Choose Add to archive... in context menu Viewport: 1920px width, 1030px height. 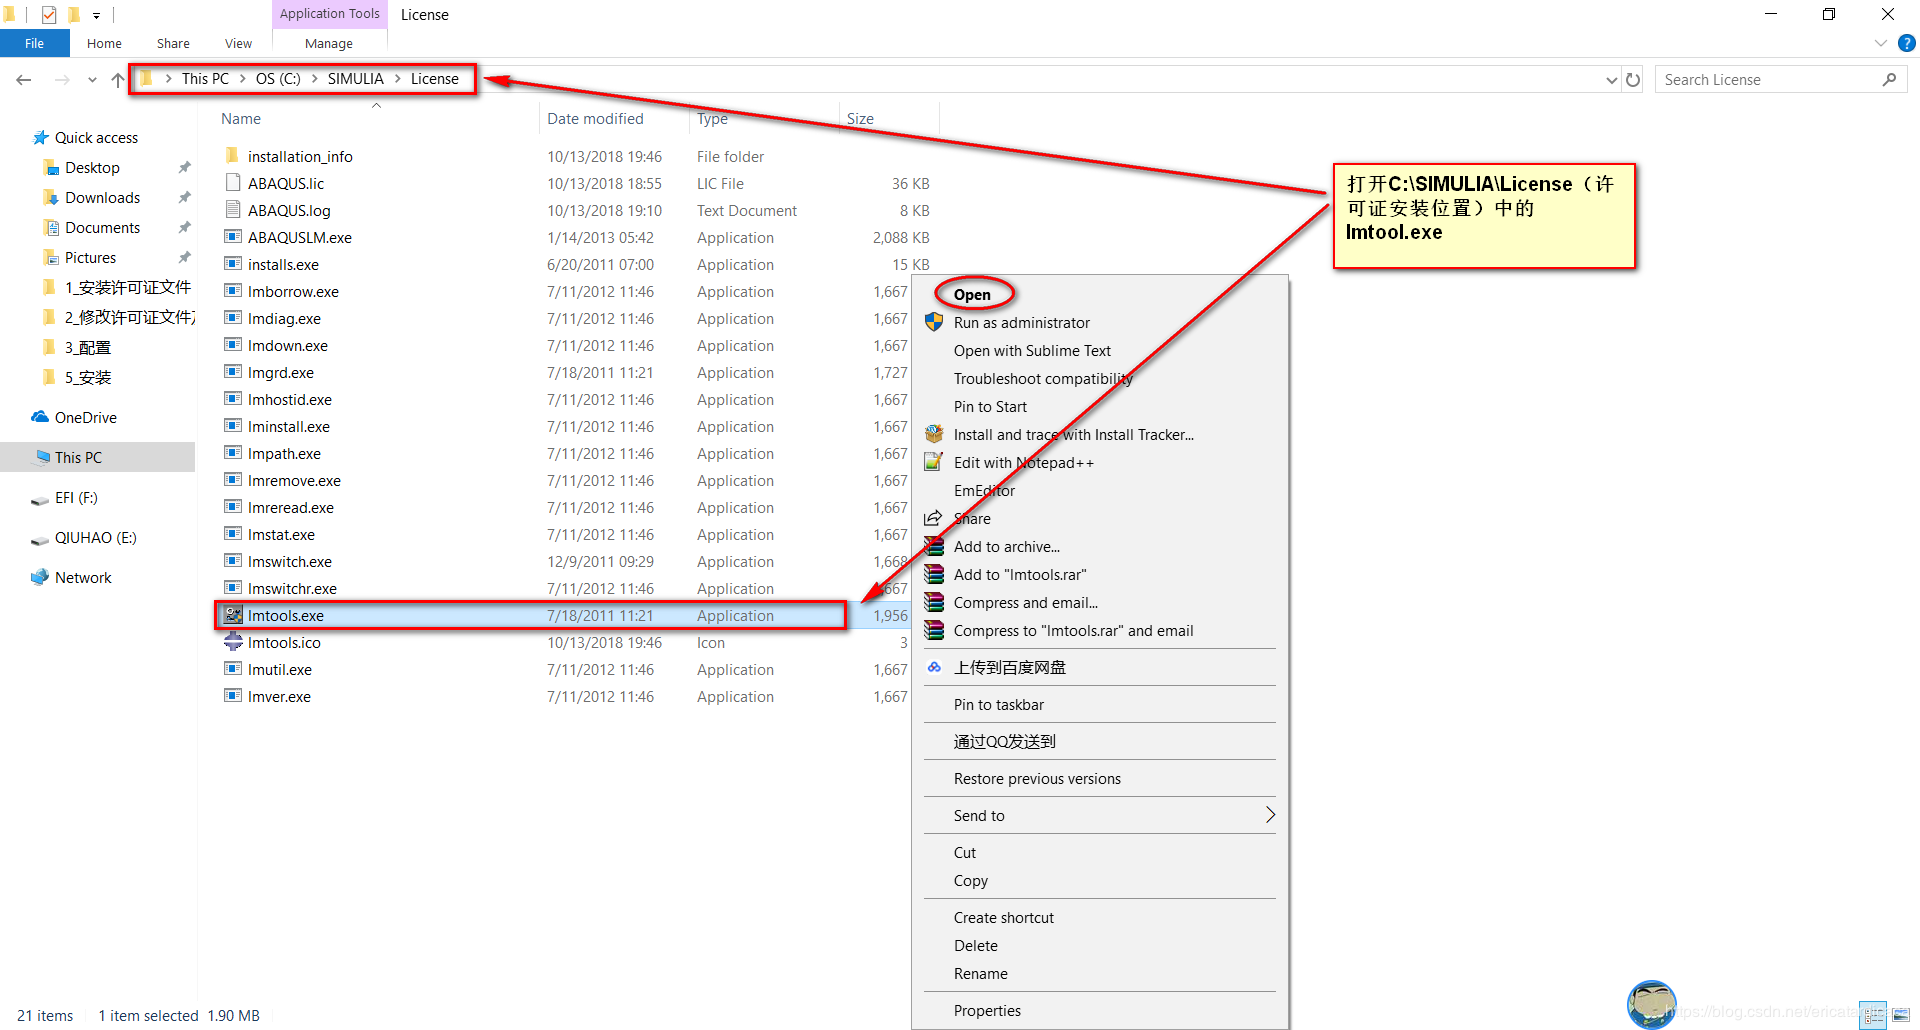pos(1006,546)
